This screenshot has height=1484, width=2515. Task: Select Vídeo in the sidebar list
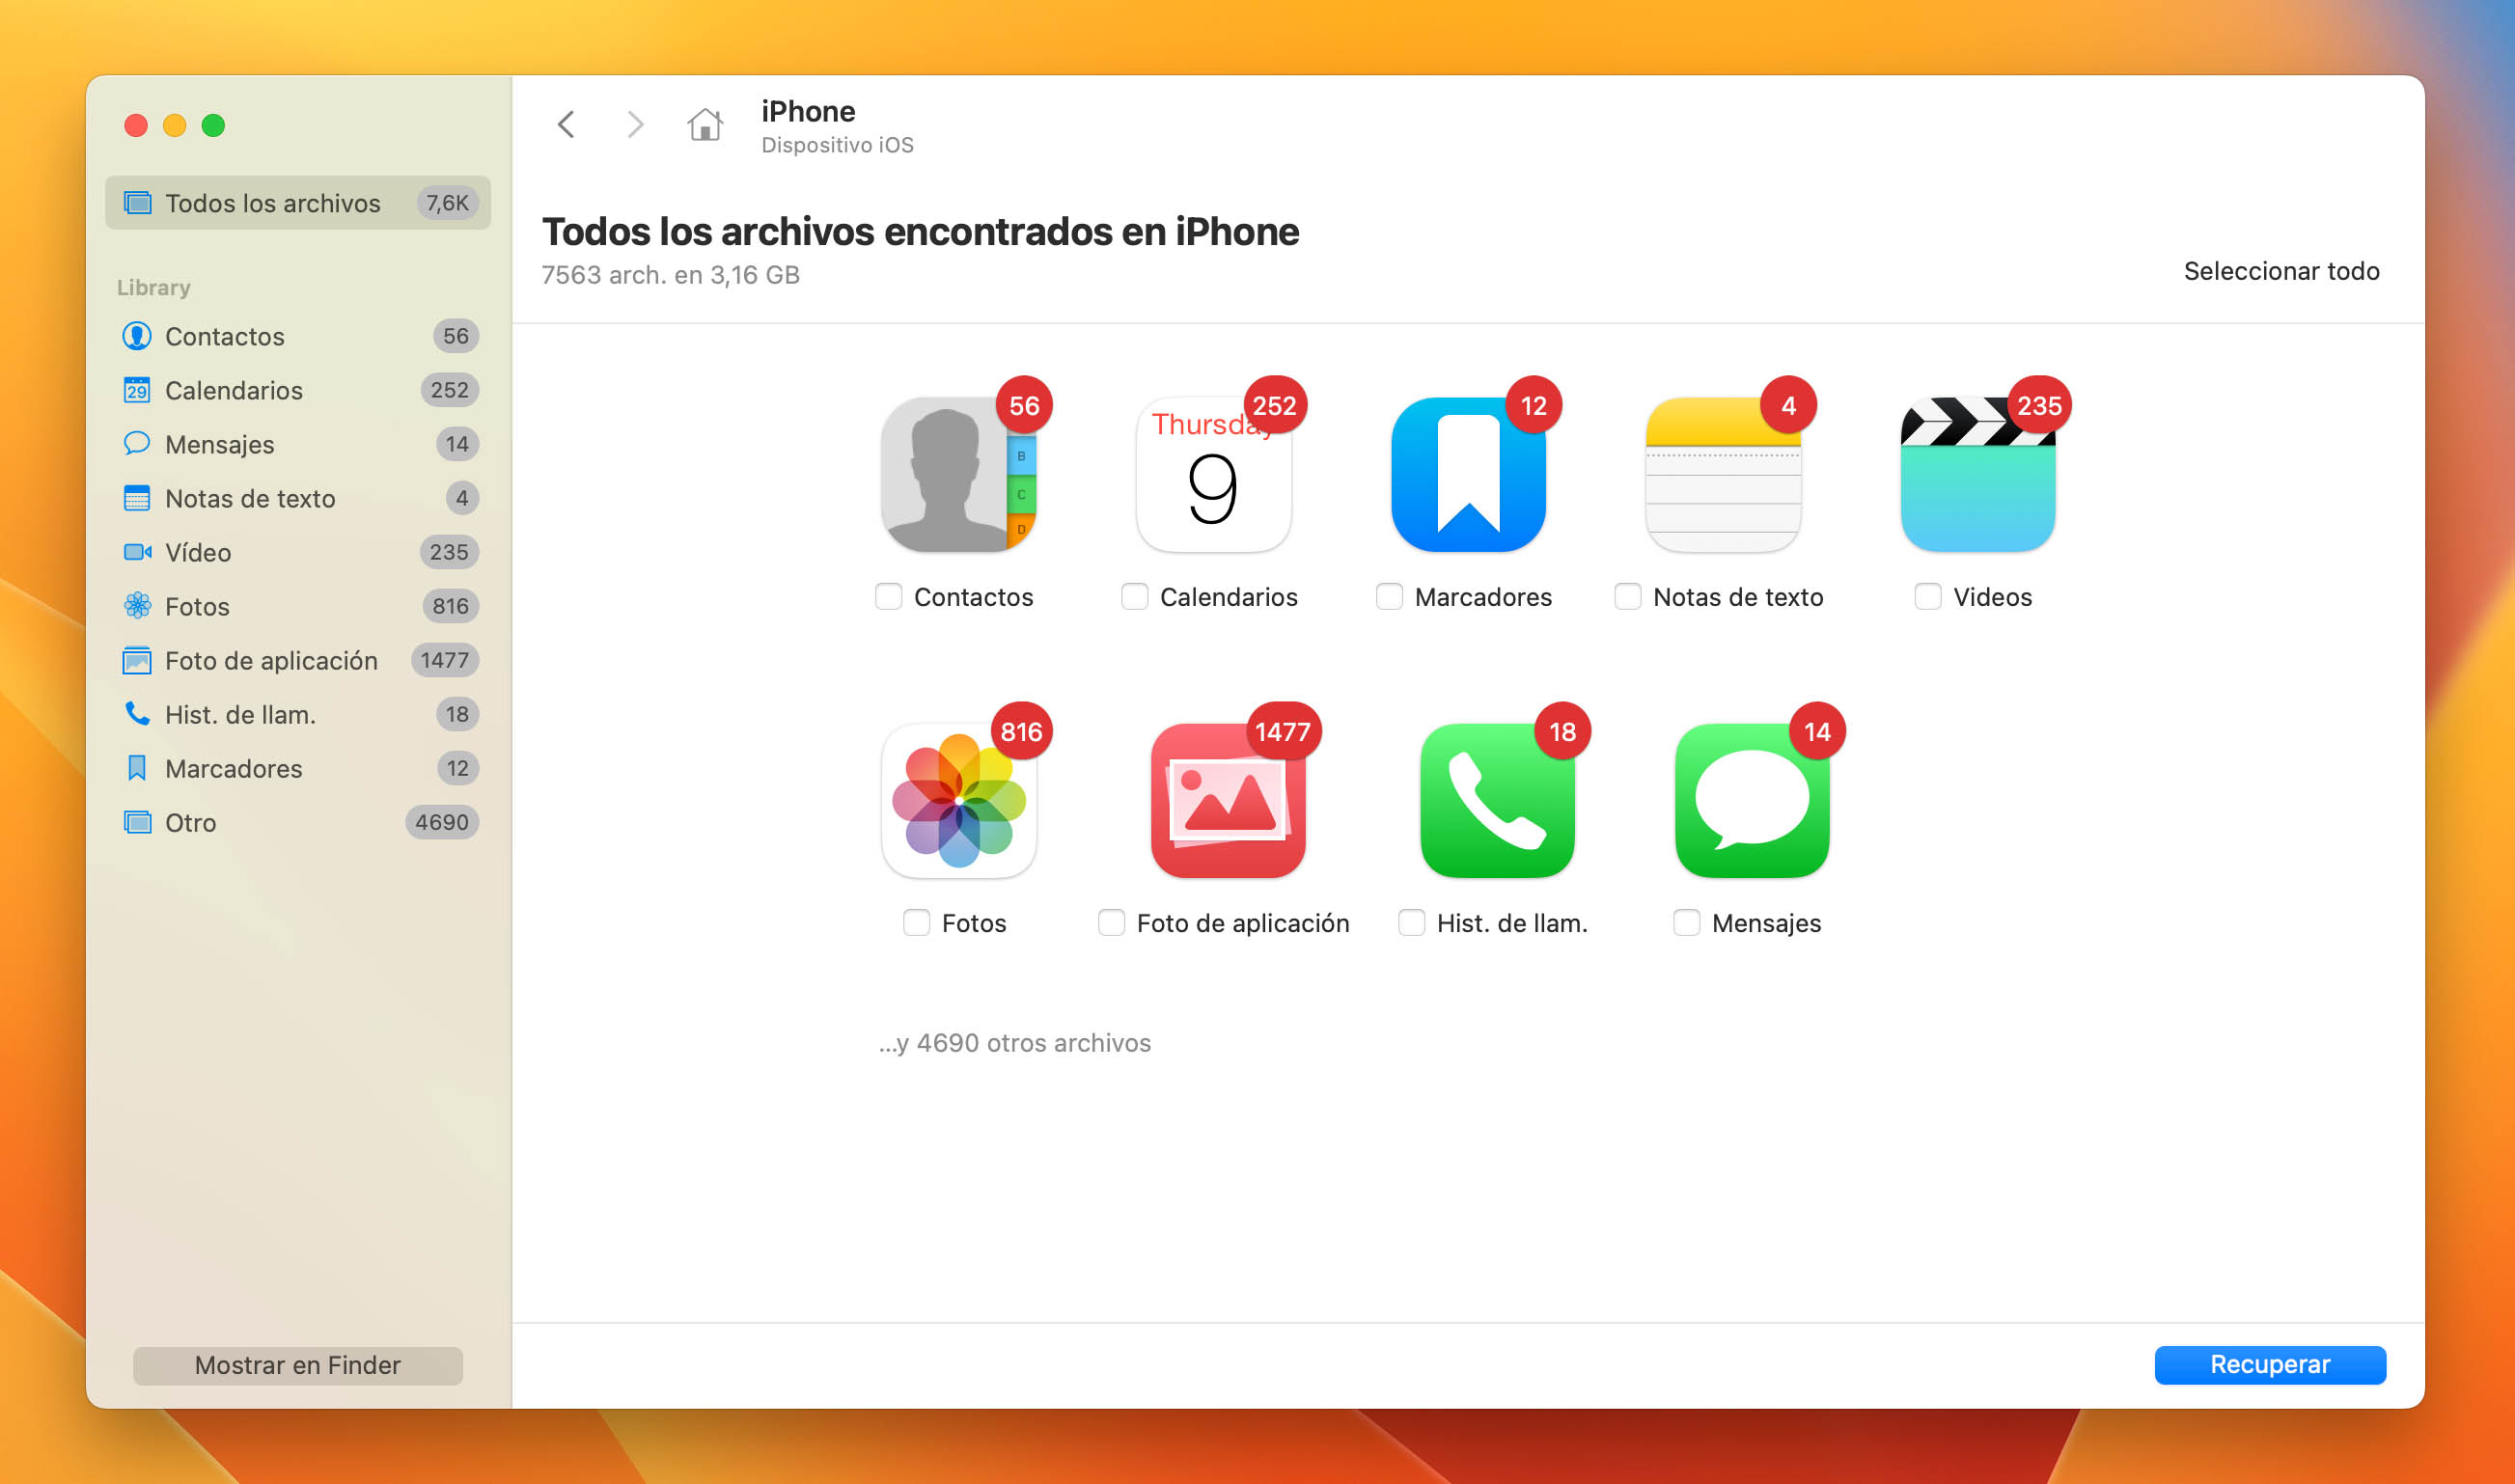[x=298, y=552]
